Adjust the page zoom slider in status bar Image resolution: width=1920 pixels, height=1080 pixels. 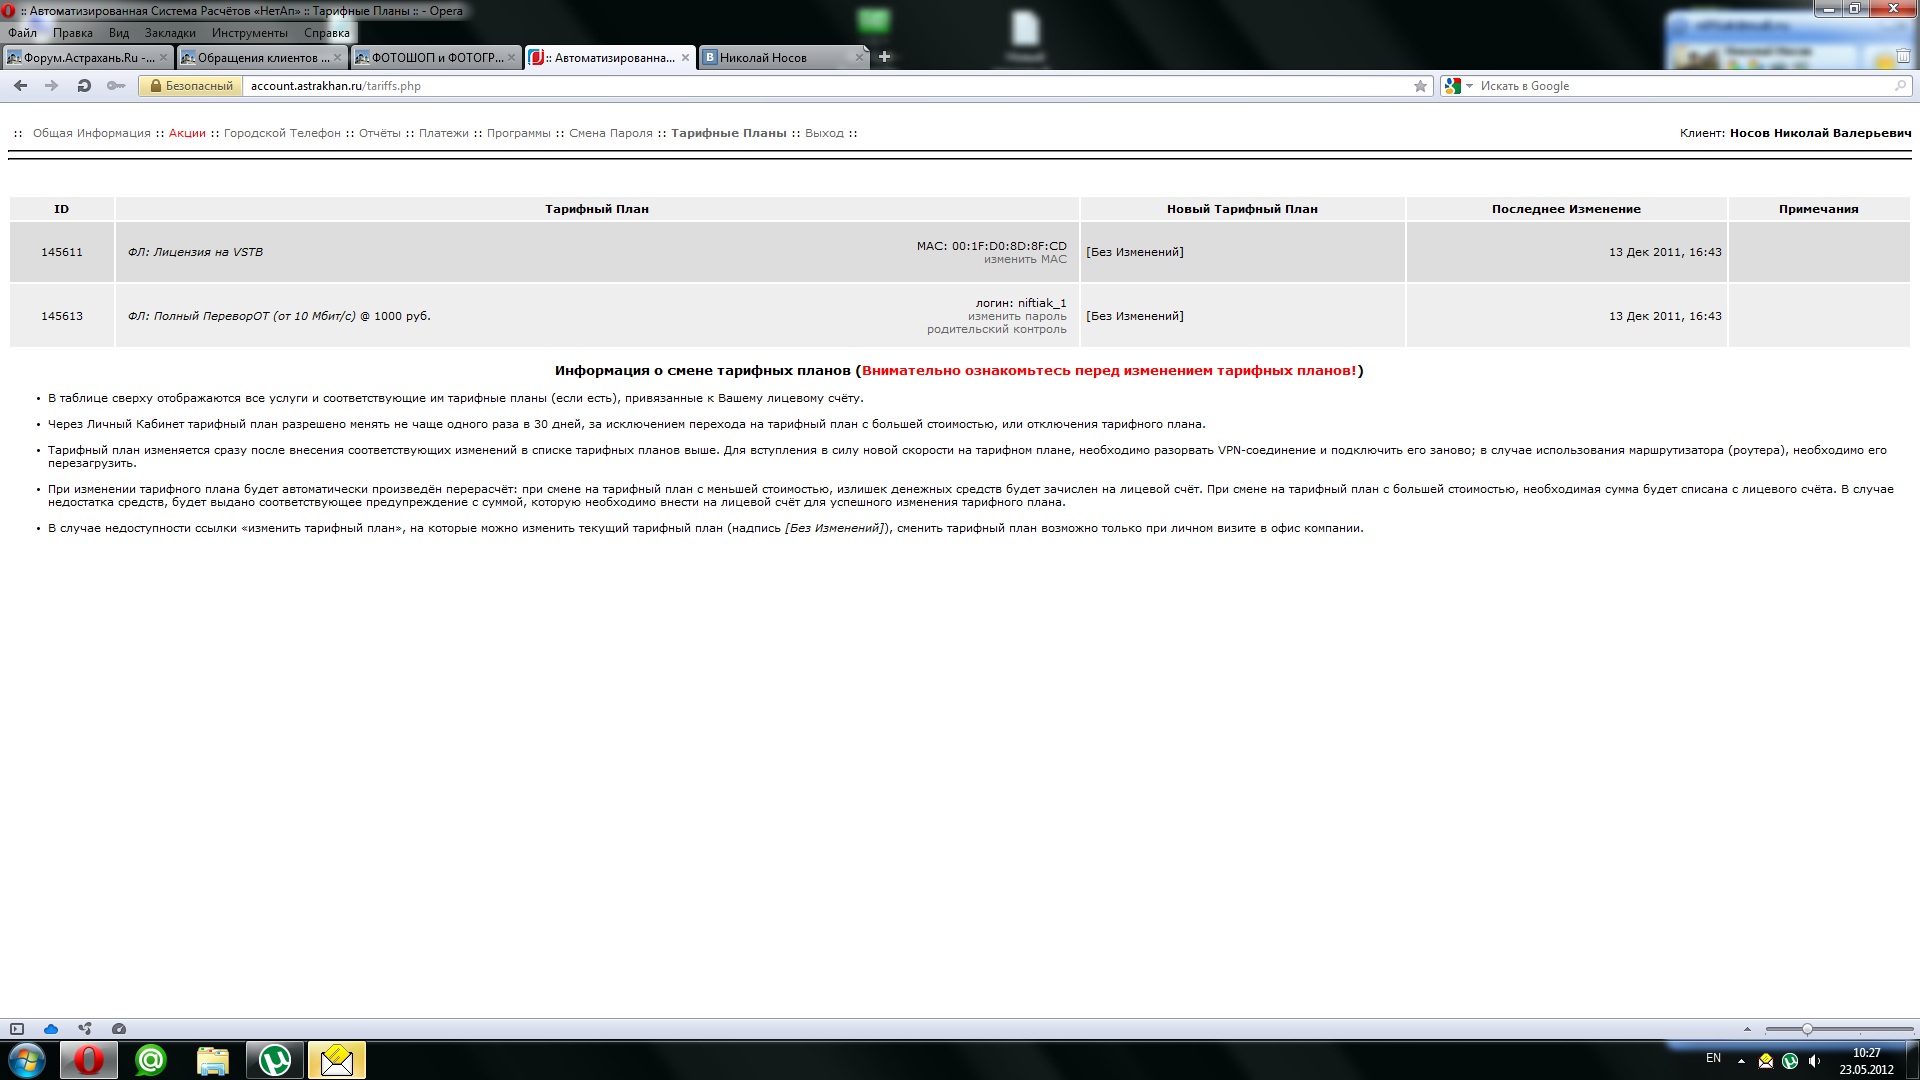1839,1029
